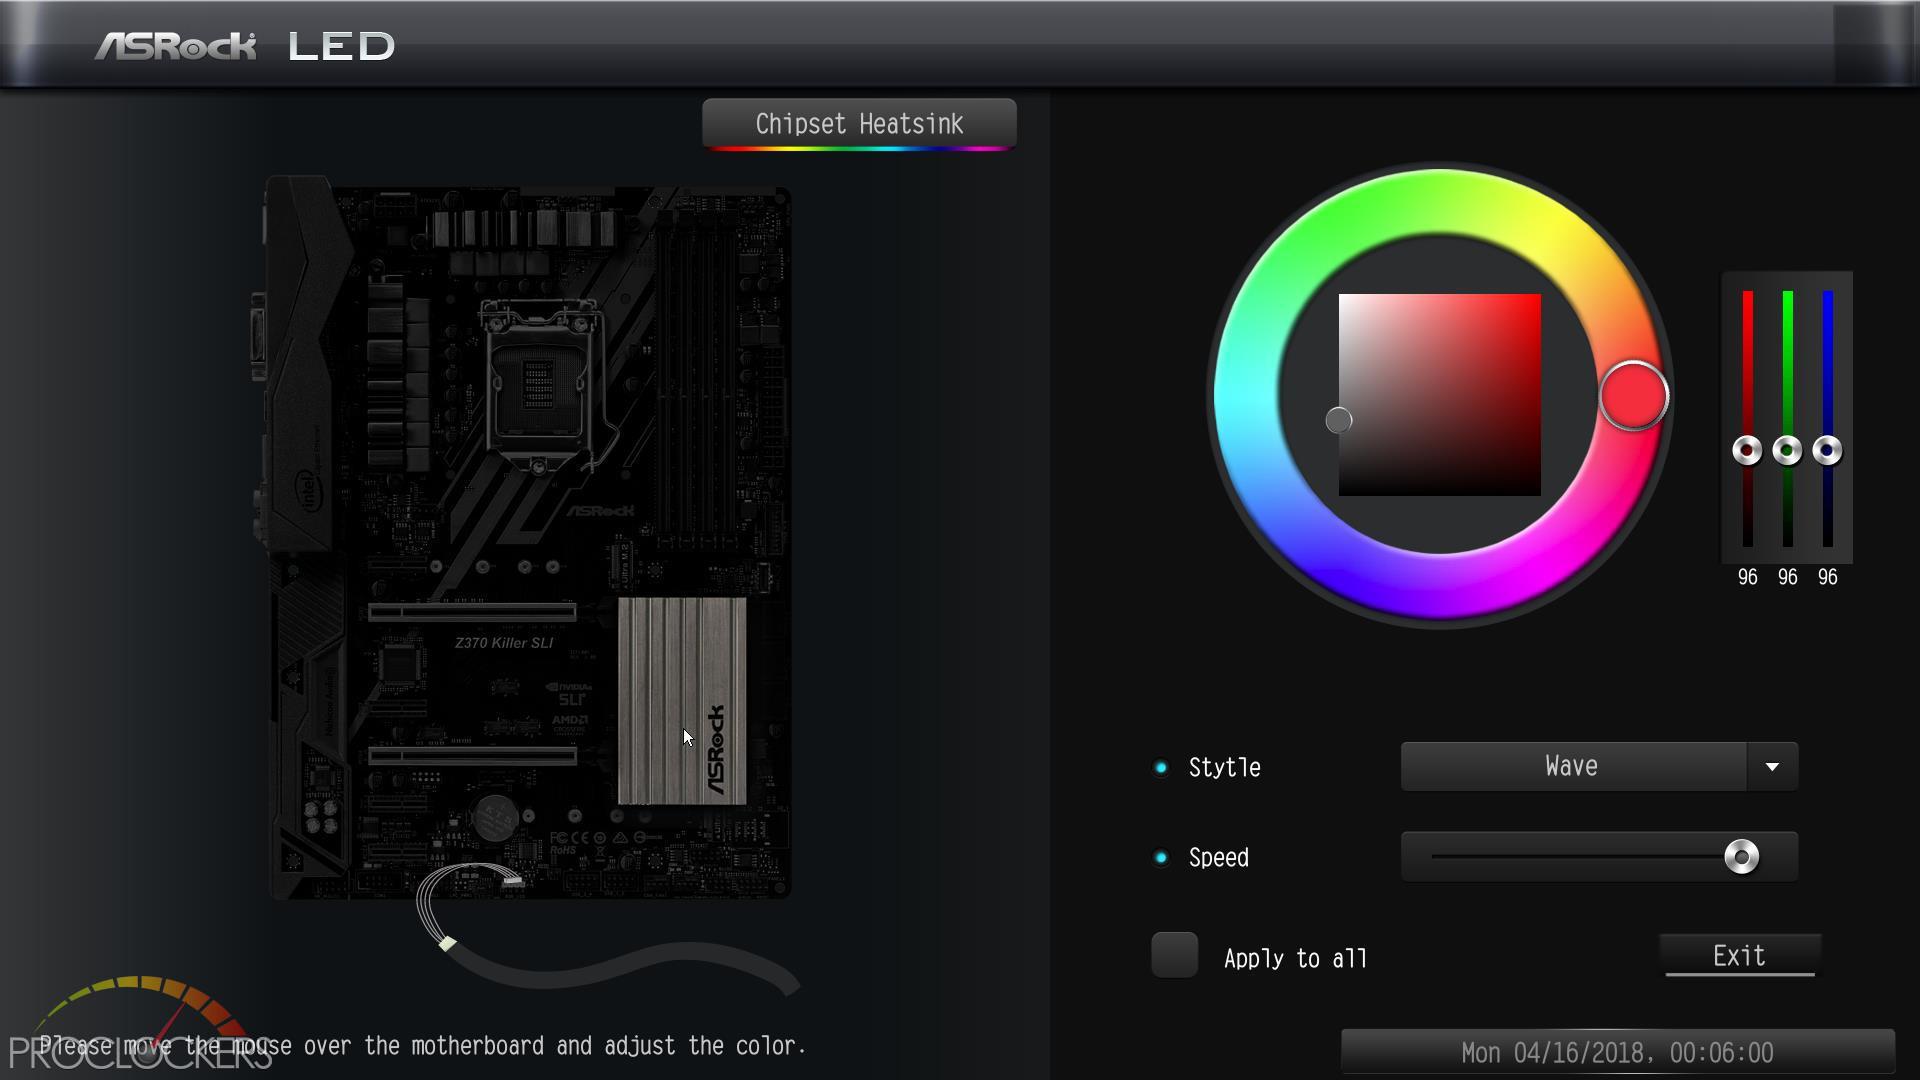Click the Speed slider knob

coord(1741,857)
